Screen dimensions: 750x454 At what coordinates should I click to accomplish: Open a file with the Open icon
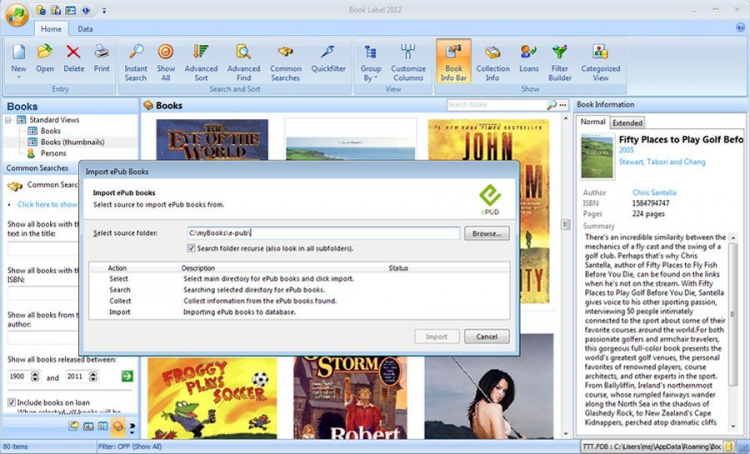(x=44, y=52)
